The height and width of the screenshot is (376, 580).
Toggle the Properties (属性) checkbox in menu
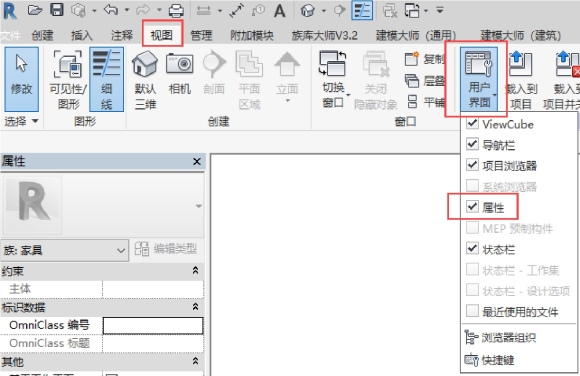472,207
